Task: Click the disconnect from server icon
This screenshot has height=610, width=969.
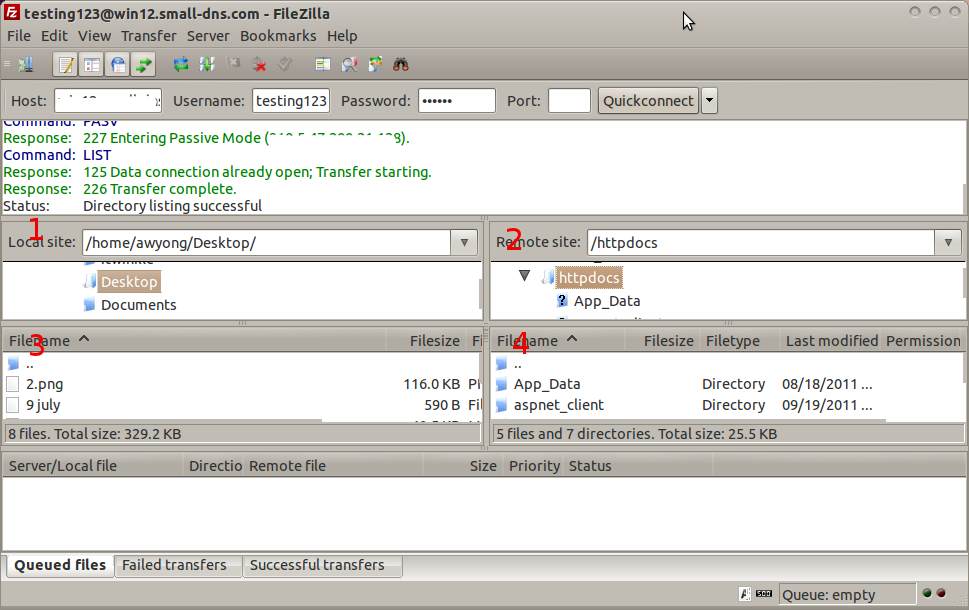Action: (x=260, y=64)
